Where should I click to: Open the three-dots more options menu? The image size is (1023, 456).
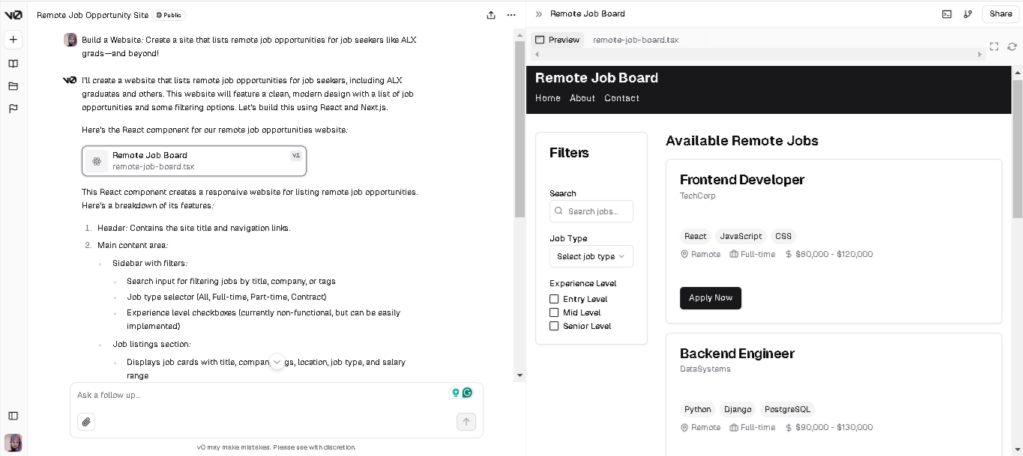(512, 15)
